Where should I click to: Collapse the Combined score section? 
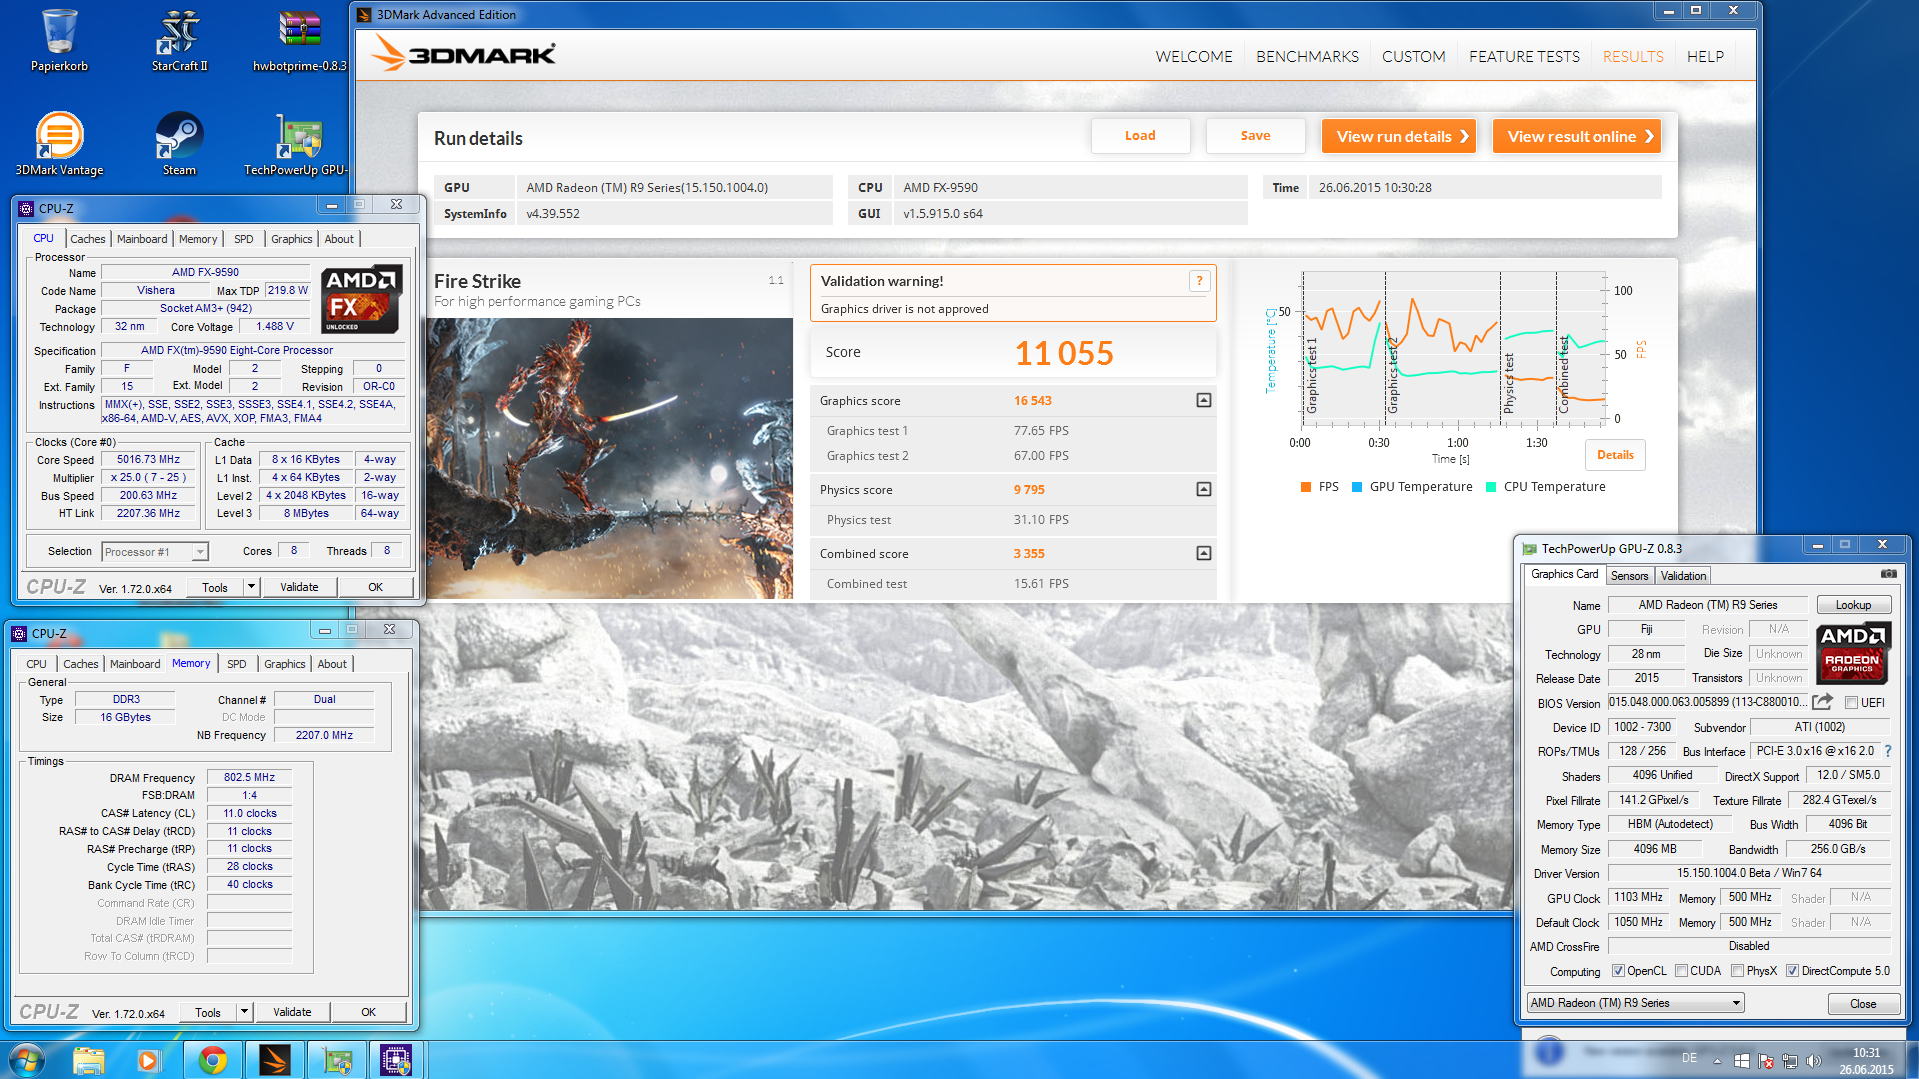pyautogui.click(x=1204, y=553)
